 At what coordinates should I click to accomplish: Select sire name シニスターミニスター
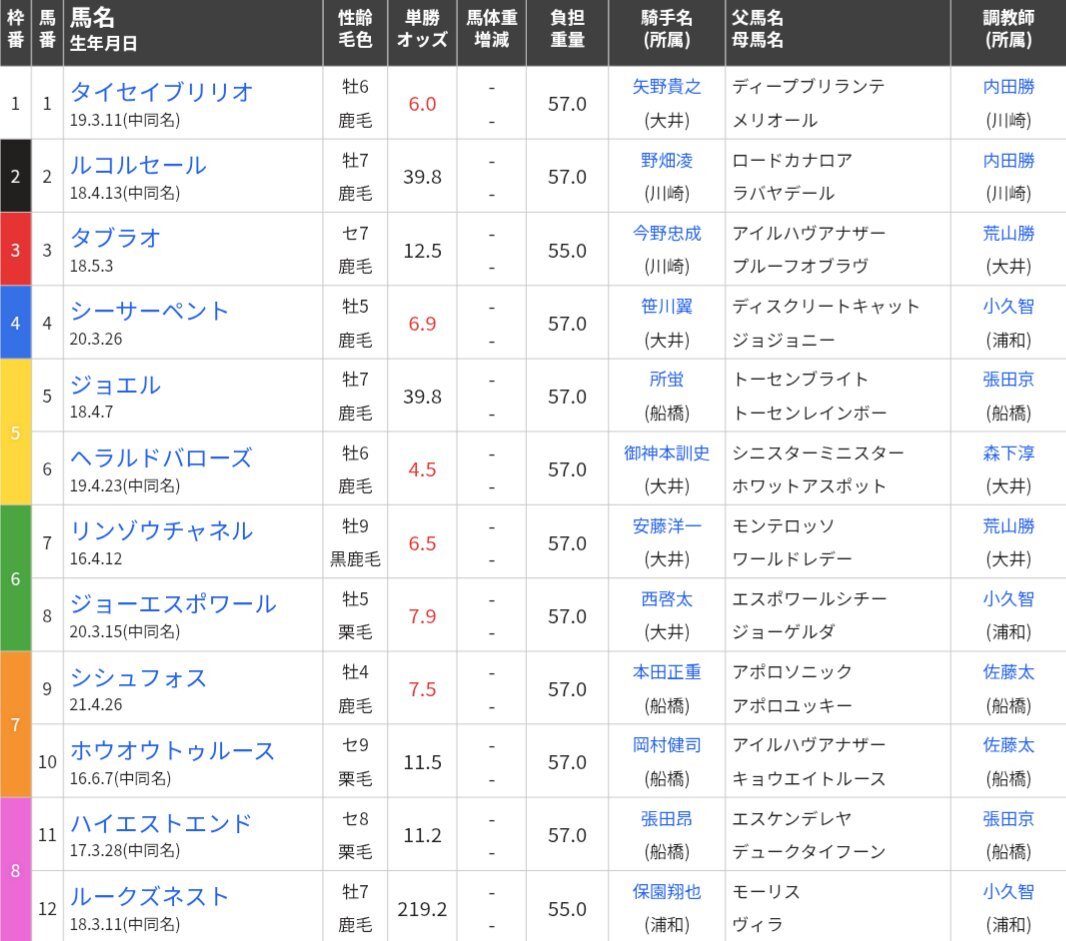click(817, 453)
